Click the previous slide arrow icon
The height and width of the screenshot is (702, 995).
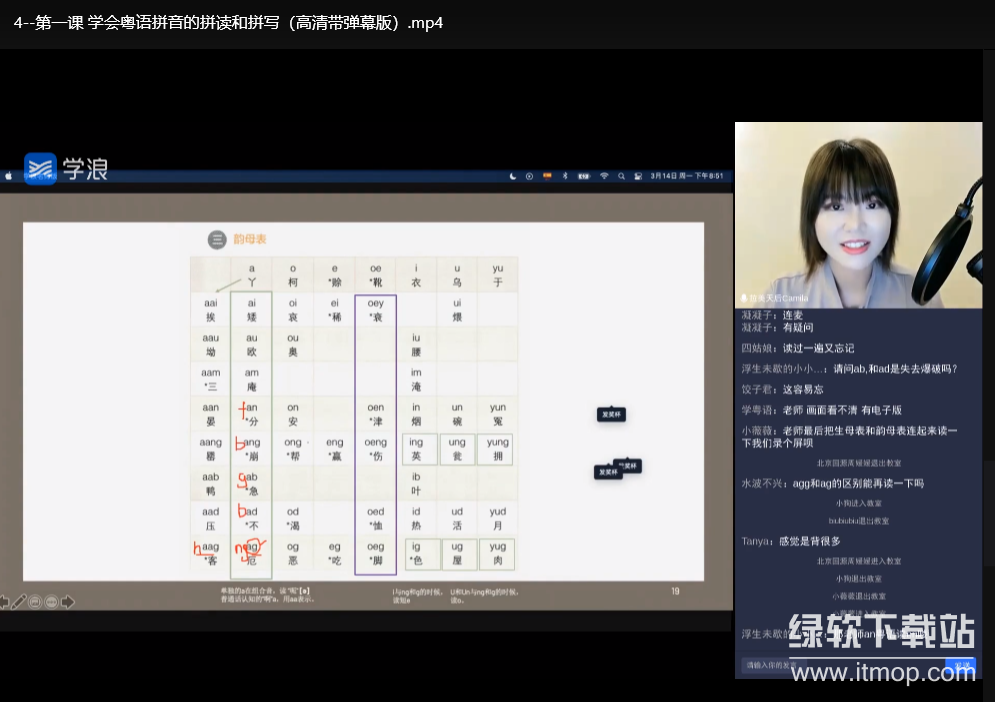(x=4, y=601)
